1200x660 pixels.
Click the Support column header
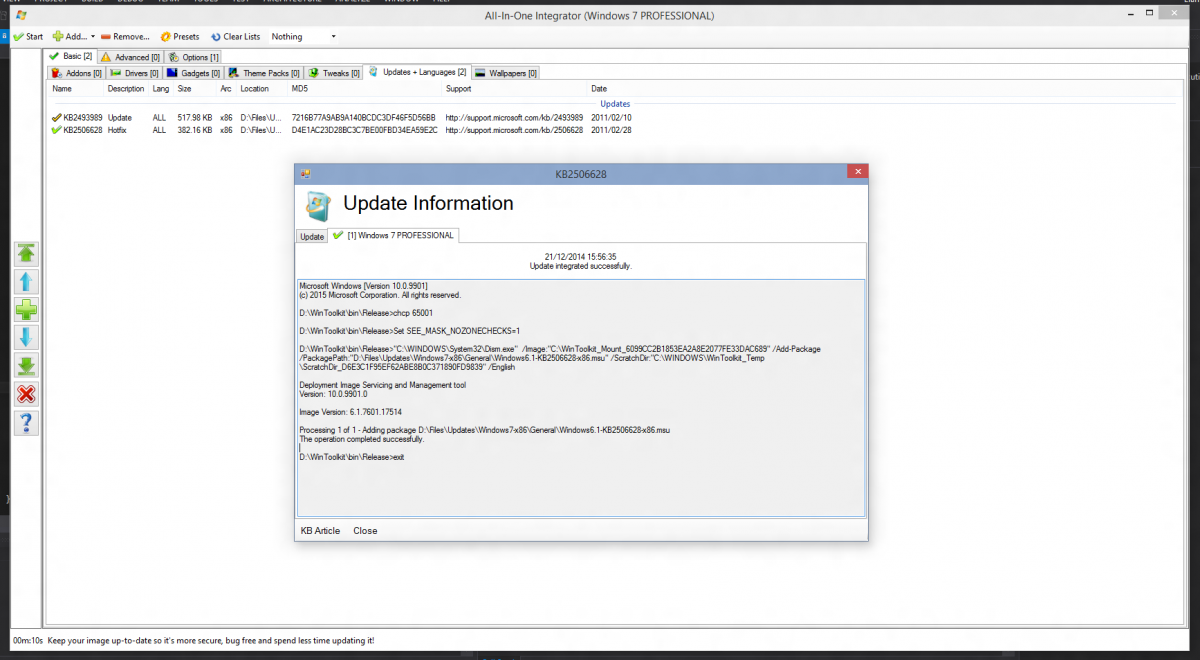458,89
